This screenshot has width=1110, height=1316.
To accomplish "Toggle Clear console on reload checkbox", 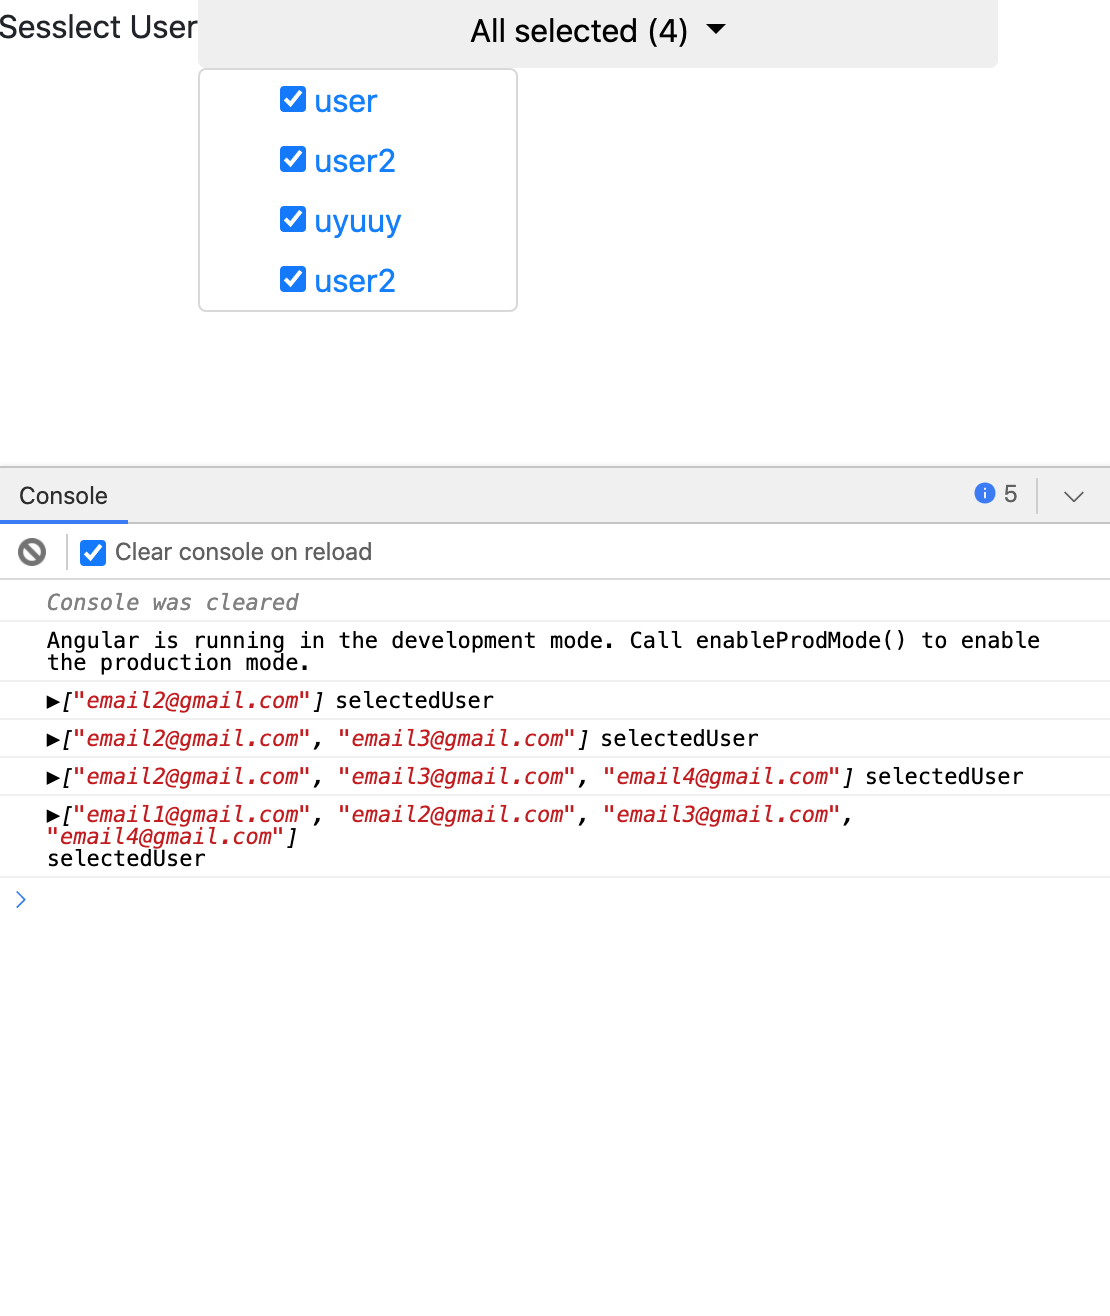I will pyautogui.click(x=93, y=552).
